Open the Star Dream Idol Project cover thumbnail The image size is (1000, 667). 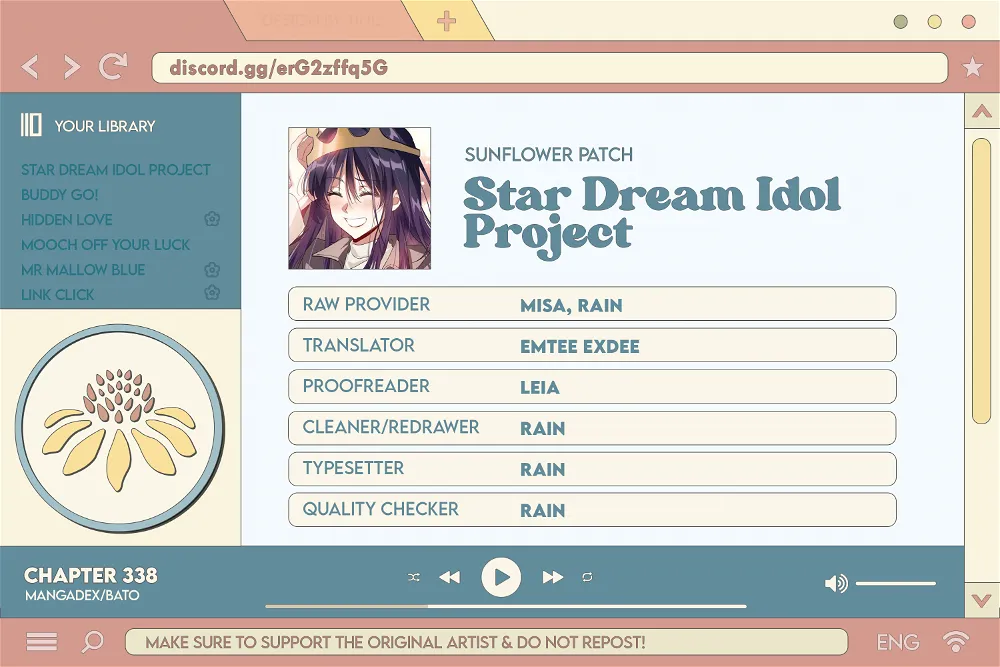click(360, 198)
